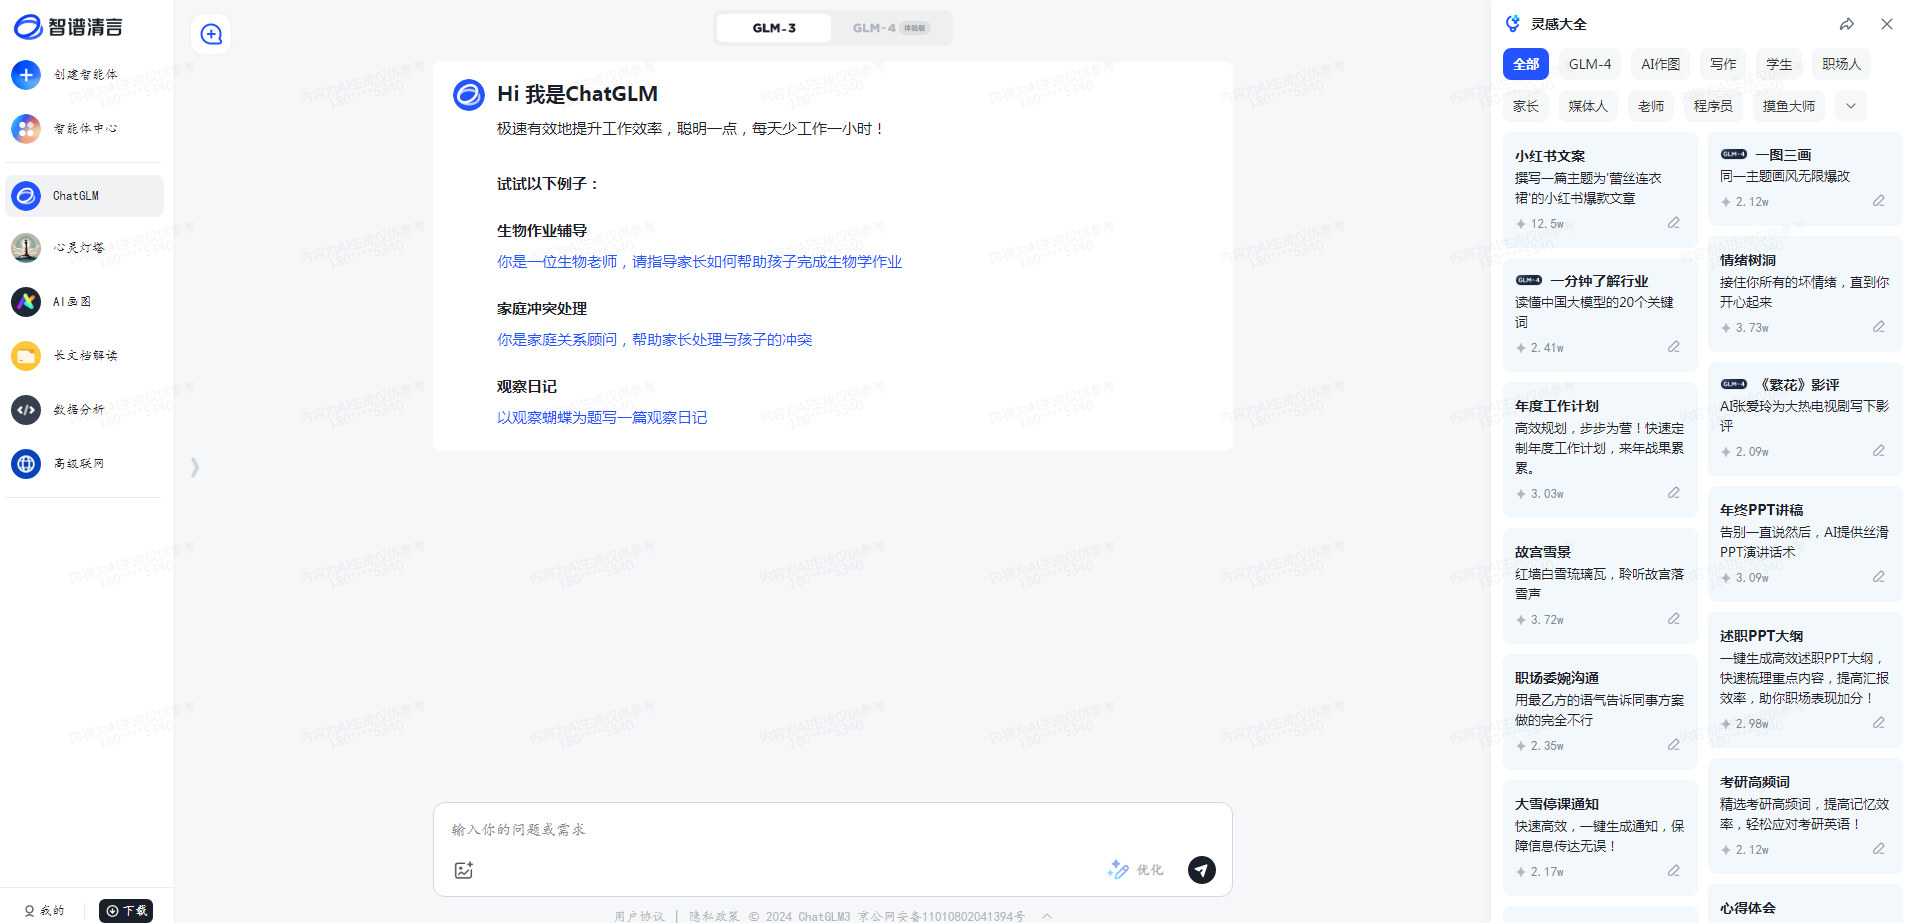Click the new conversation plus icon
Image resolution: width=1905 pixels, height=923 pixels.
[x=211, y=34]
